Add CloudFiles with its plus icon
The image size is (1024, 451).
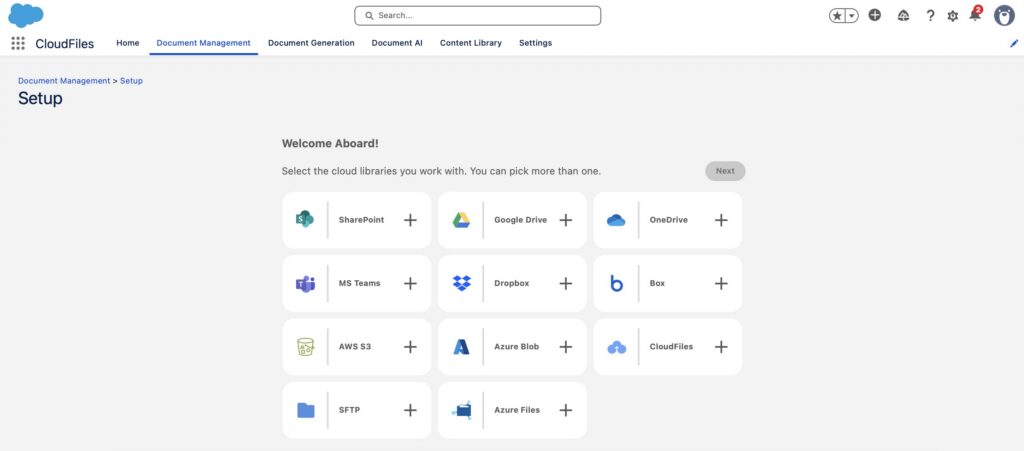click(721, 347)
